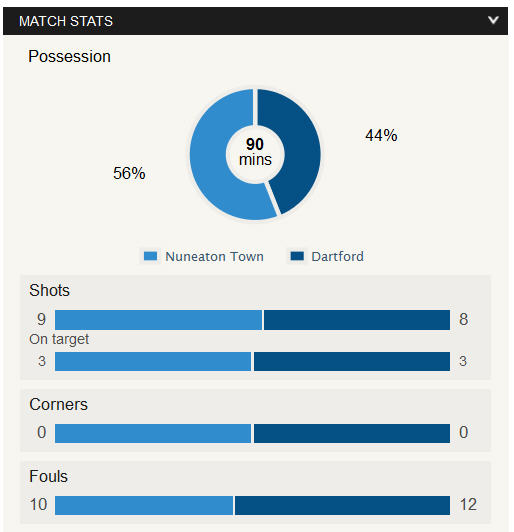Image resolution: width=514 pixels, height=532 pixels.
Task: Click Dartford's 12 fouls bar
Action: pos(343,505)
